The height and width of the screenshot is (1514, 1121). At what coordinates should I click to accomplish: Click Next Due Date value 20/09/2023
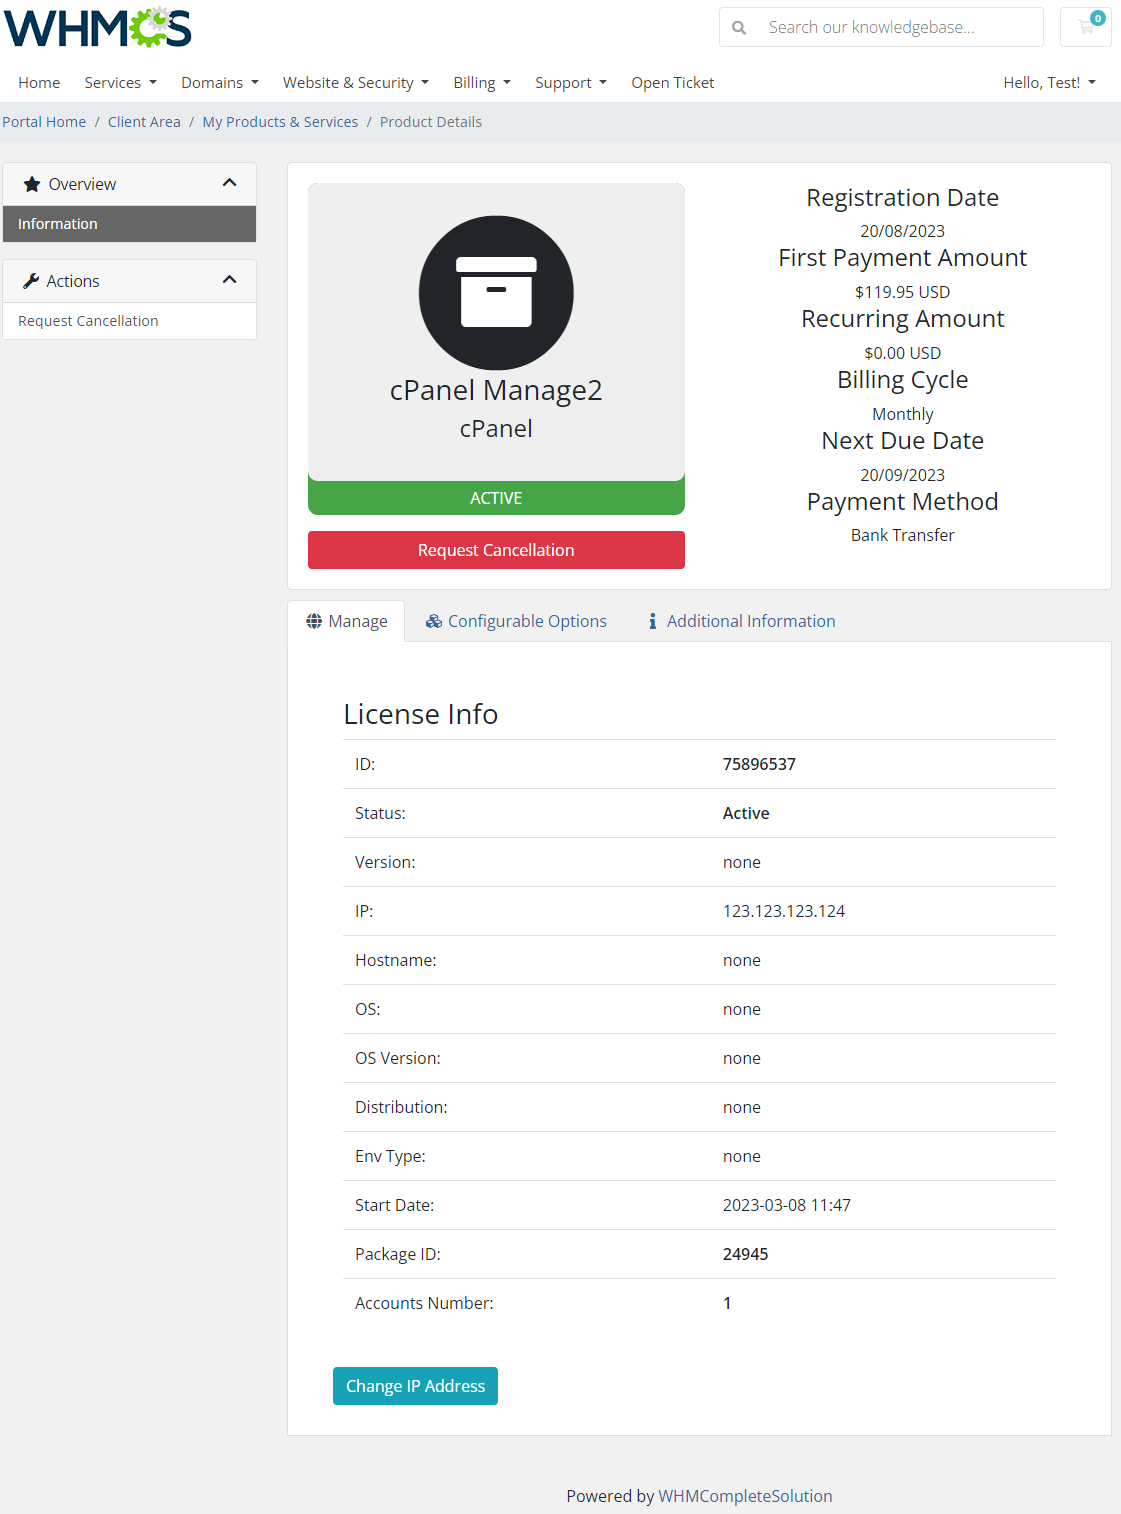click(903, 475)
